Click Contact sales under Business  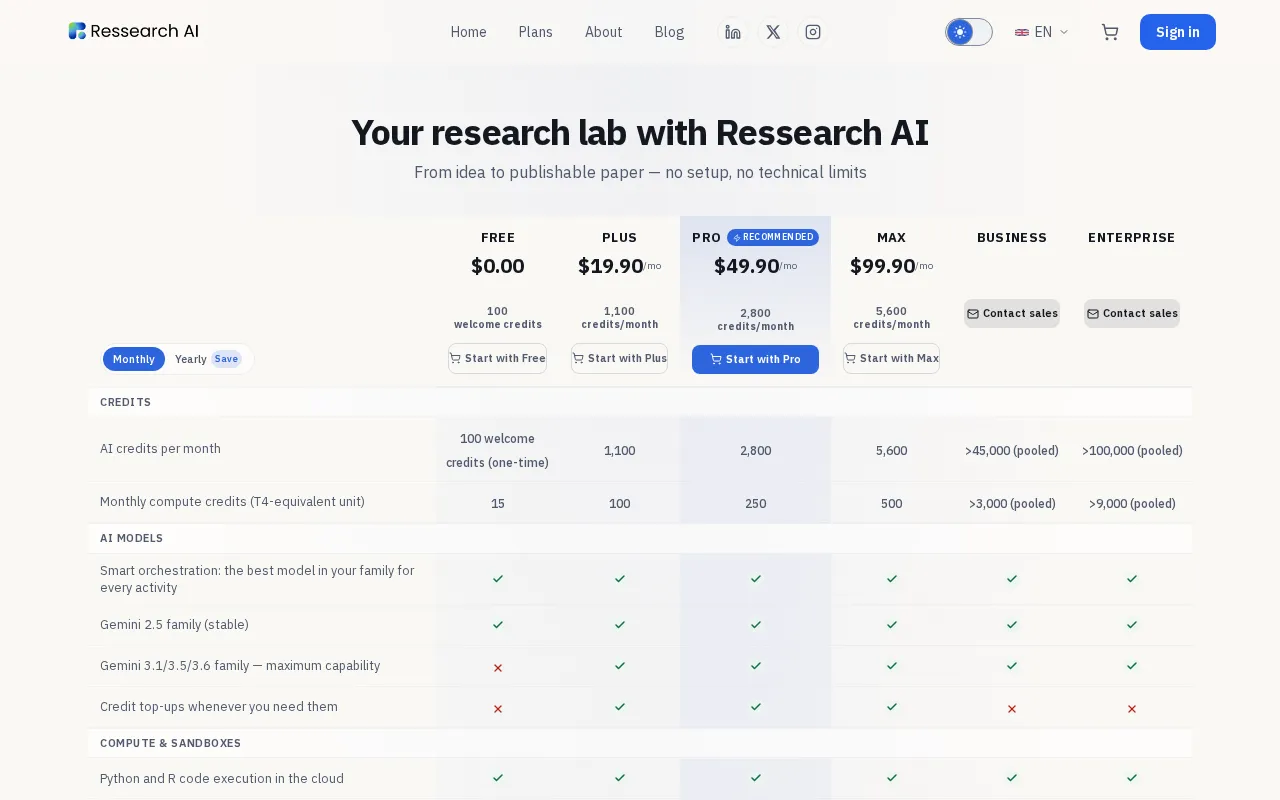[1012, 313]
